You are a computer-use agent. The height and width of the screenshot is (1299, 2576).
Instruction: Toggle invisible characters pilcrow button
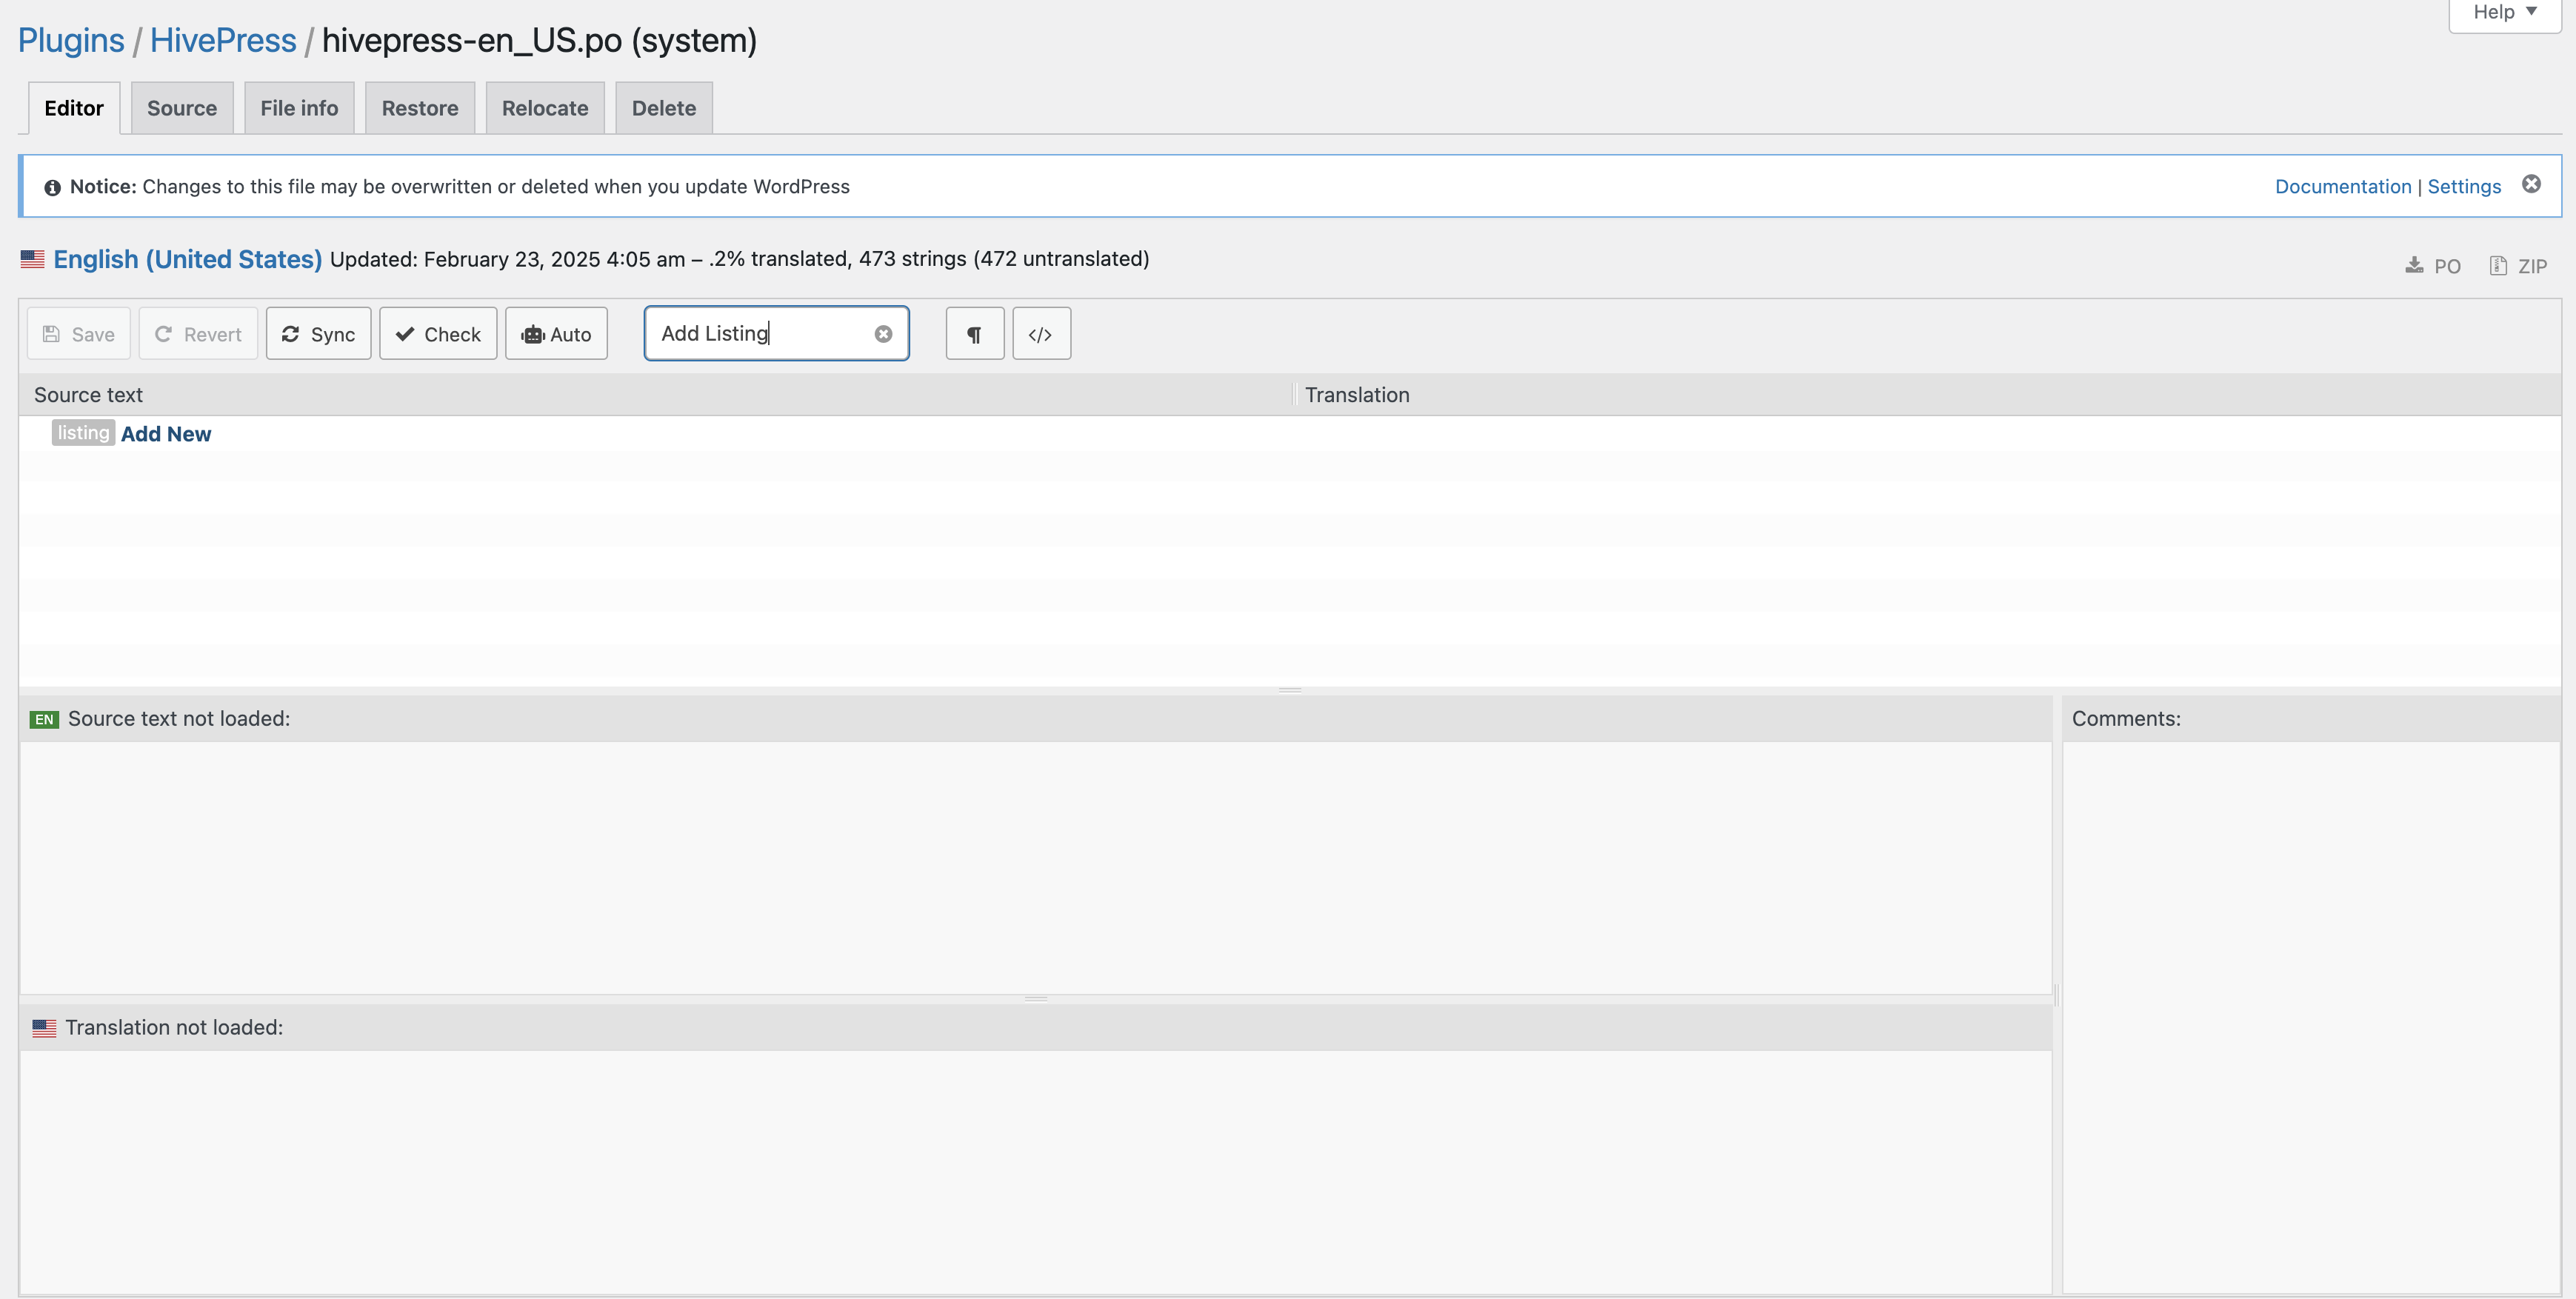974,334
